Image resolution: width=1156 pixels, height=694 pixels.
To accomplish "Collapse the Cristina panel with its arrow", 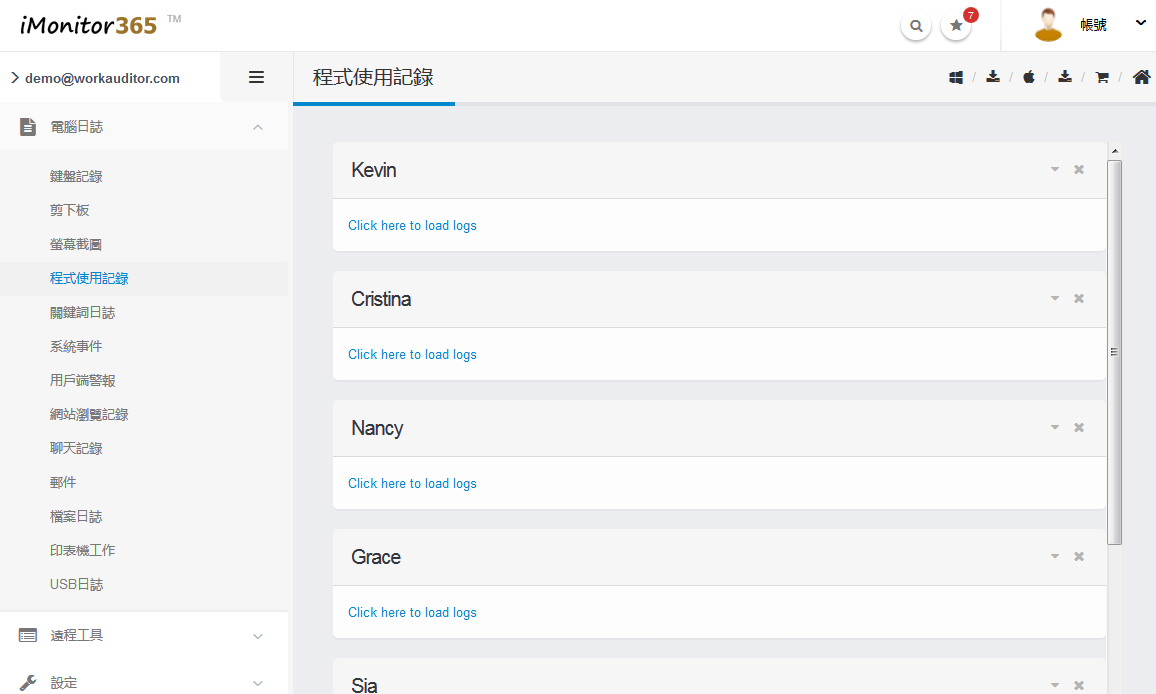I will click(1054, 299).
